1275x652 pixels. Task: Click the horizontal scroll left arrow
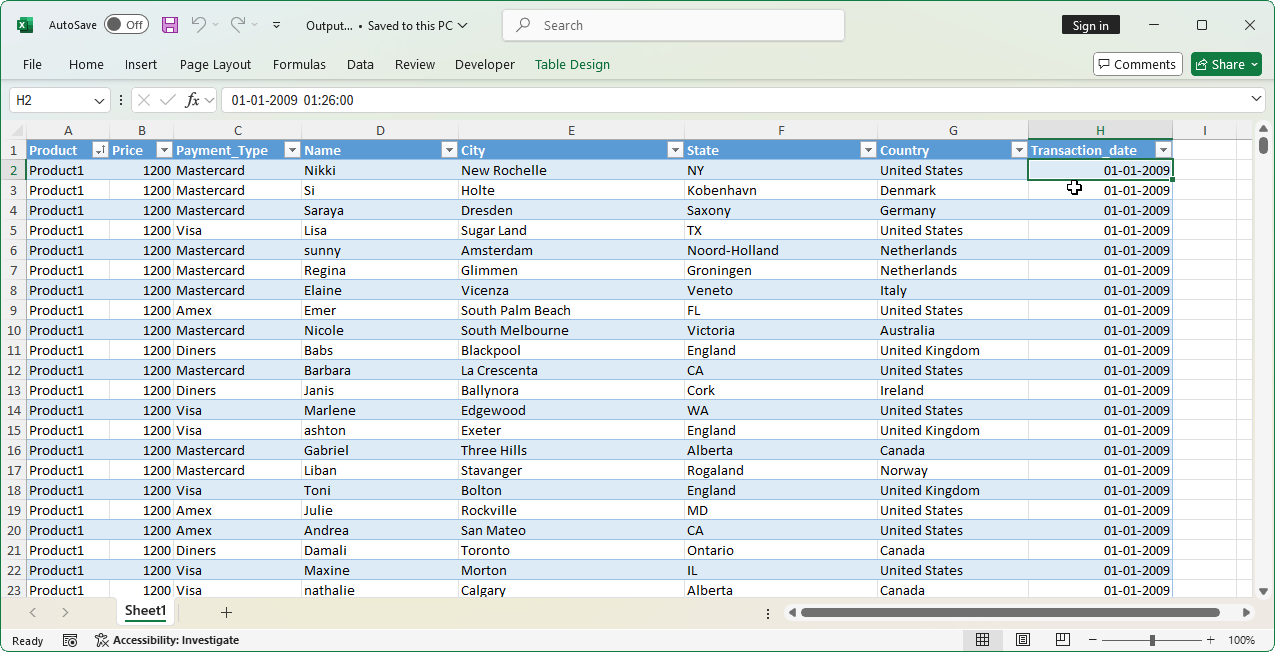click(792, 612)
